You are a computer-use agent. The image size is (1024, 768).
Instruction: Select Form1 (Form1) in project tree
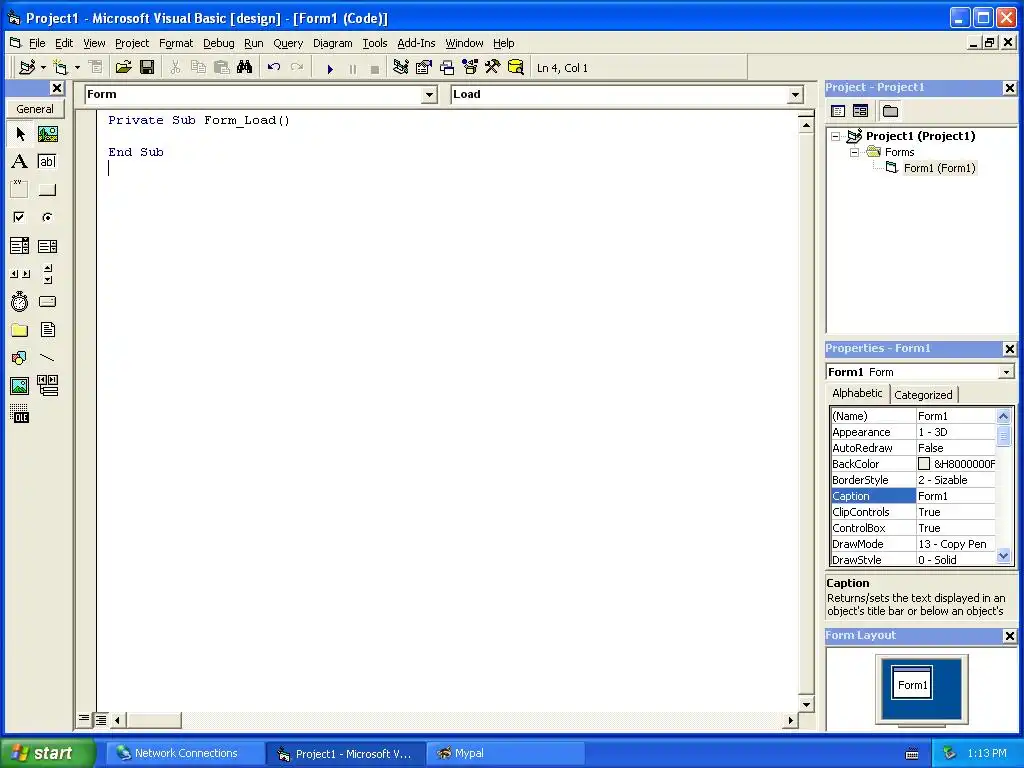939,168
